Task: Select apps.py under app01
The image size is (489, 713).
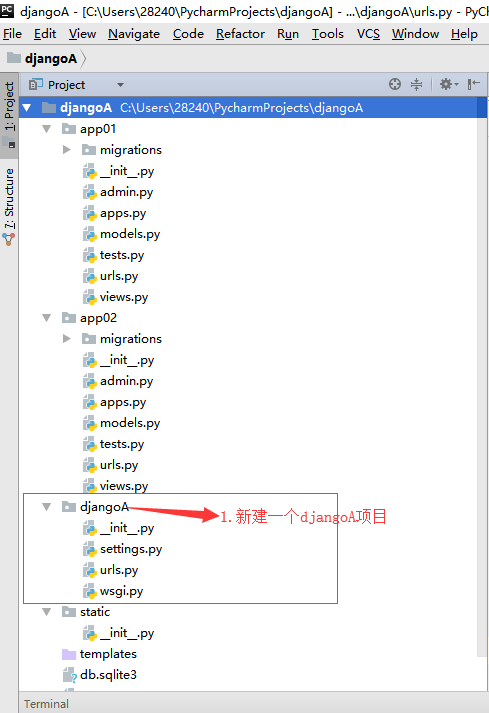Action: [123, 213]
